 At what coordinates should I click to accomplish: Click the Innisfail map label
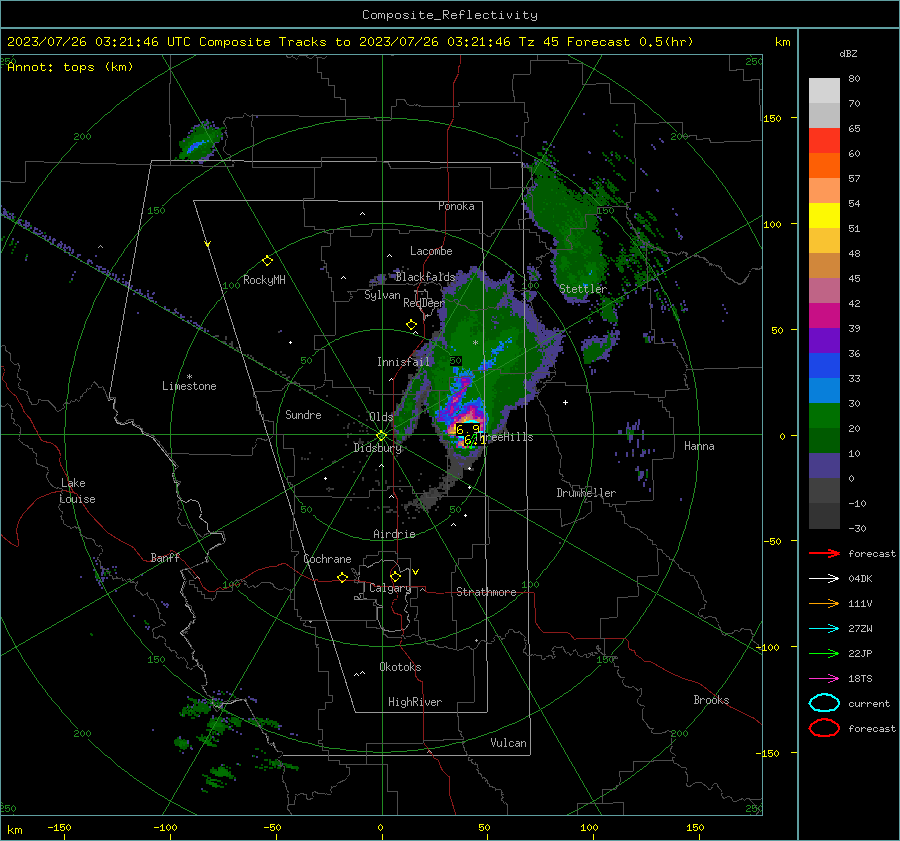point(403,362)
